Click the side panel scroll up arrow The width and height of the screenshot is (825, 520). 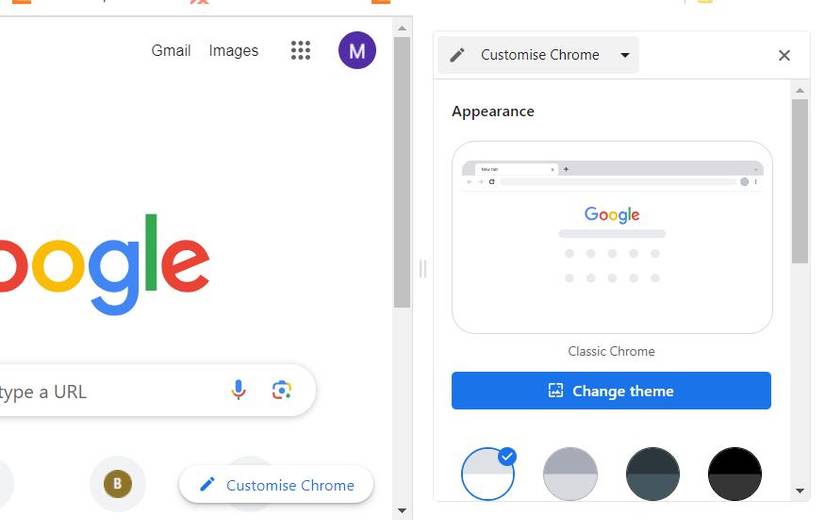click(800, 91)
